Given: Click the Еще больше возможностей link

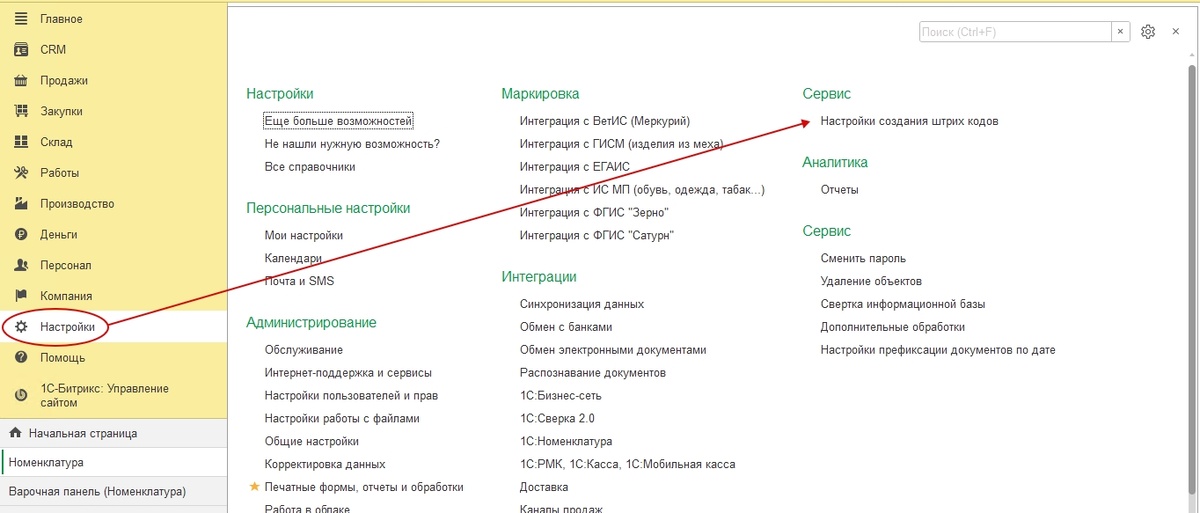Looking at the screenshot, I should [339, 121].
